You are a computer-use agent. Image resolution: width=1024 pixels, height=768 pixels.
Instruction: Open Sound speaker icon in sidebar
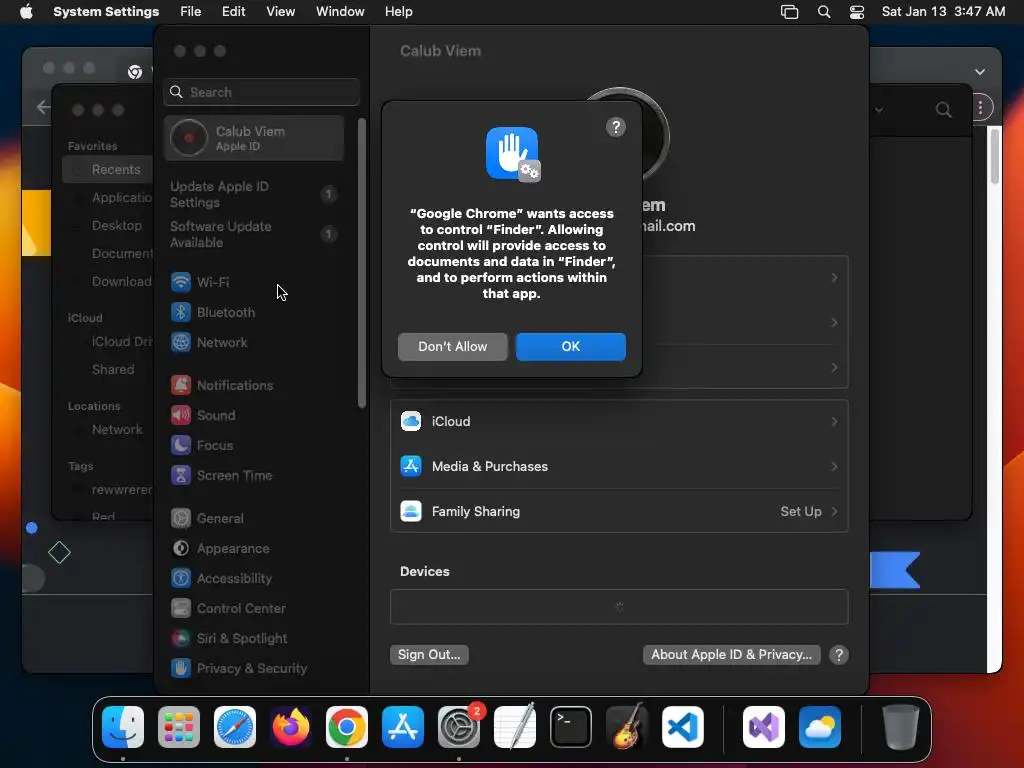[x=181, y=415]
